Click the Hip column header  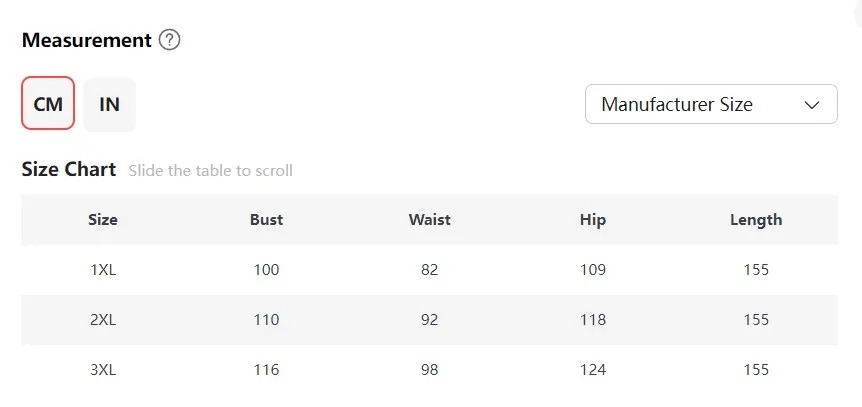coord(592,220)
